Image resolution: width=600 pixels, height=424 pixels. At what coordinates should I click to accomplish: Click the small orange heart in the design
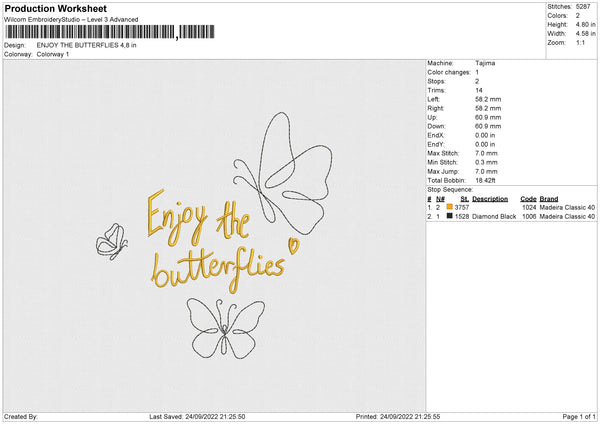[x=293, y=246]
